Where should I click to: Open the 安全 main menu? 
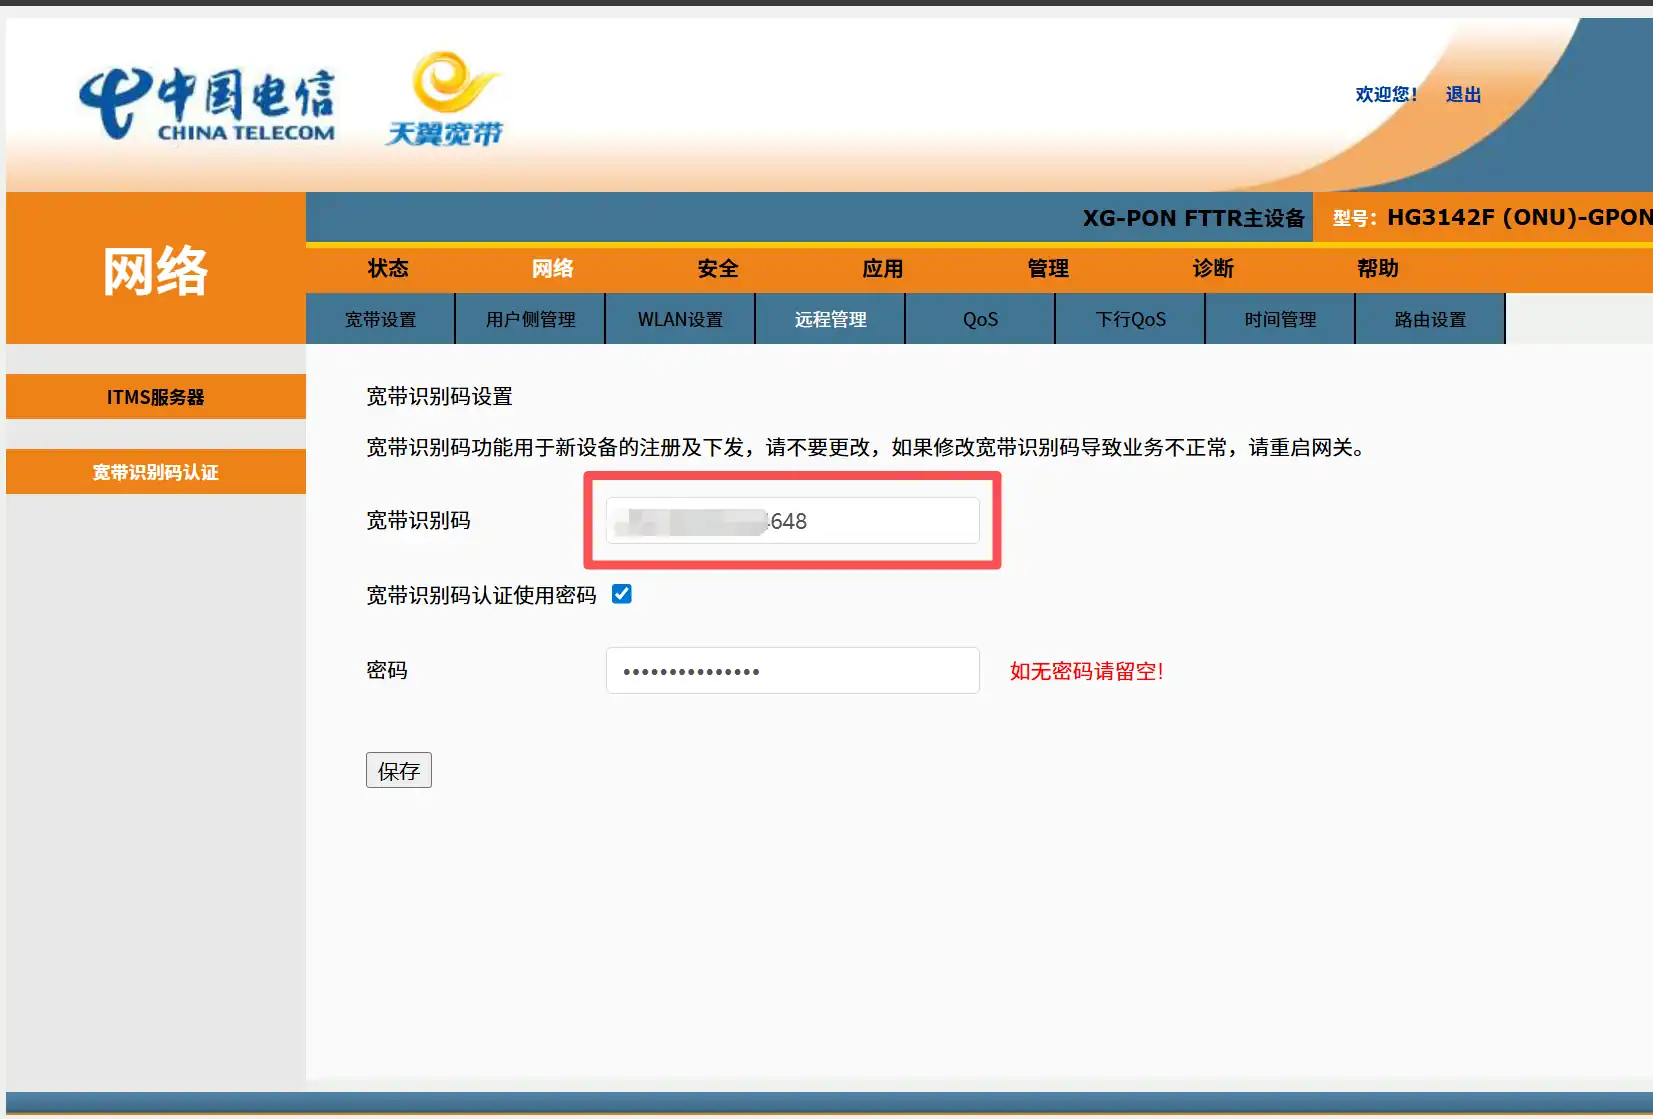click(x=717, y=268)
